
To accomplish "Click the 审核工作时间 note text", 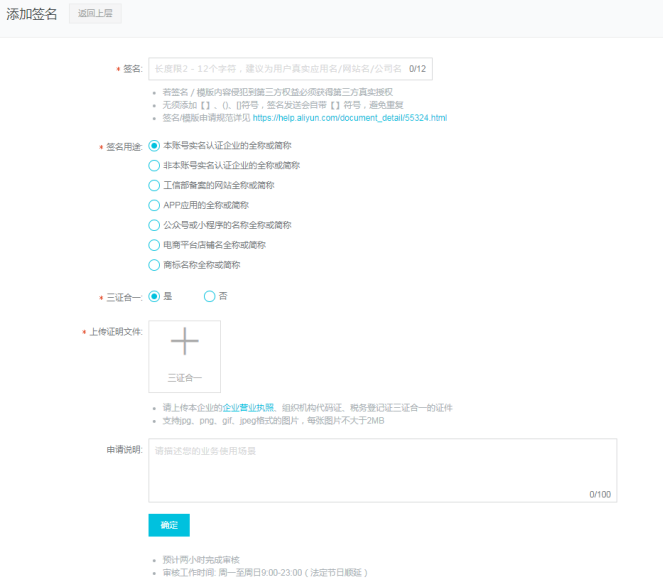I will coord(265,573).
